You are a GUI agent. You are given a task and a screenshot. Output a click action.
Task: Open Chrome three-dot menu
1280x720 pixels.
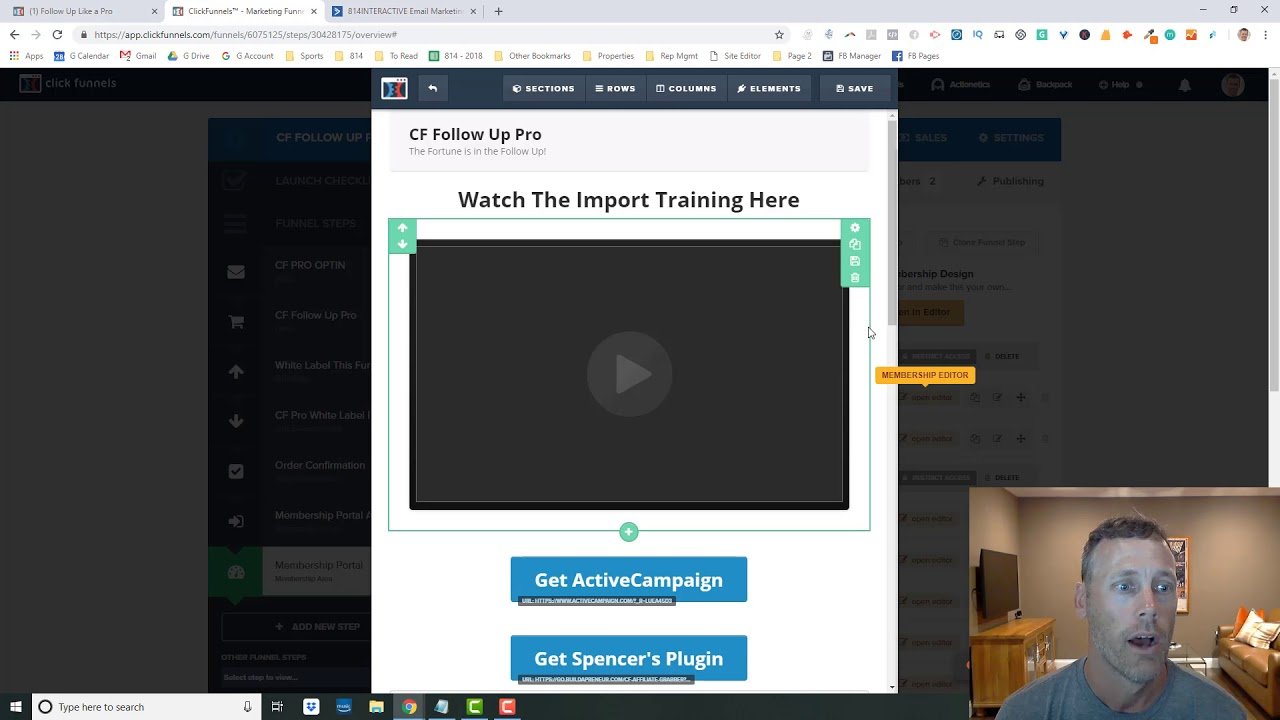coord(1265,34)
